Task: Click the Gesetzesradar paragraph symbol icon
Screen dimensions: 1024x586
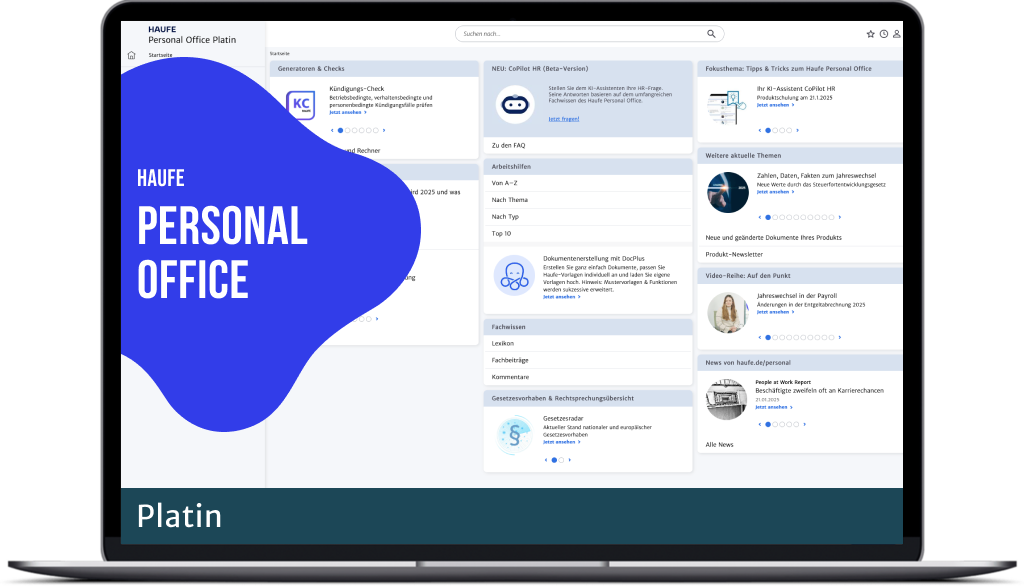Action: click(514, 435)
